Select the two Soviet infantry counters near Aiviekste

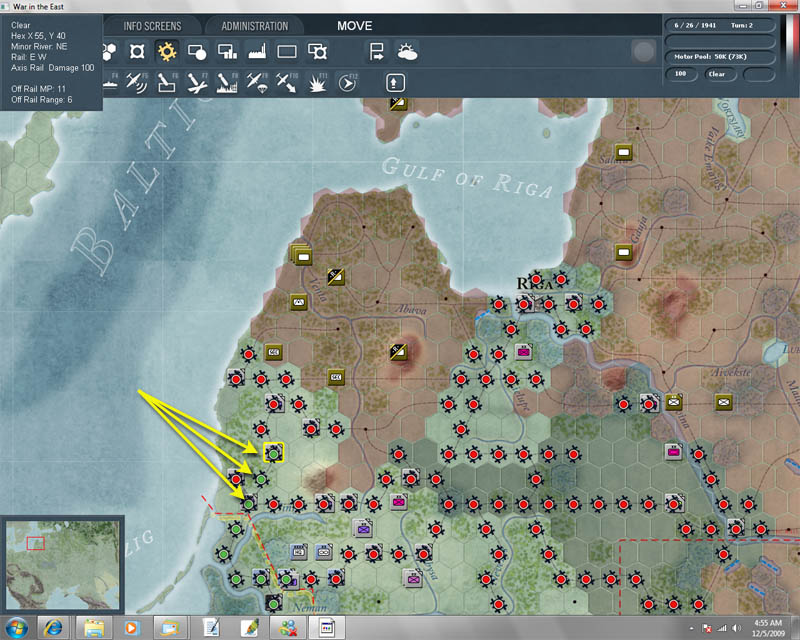click(699, 402)
